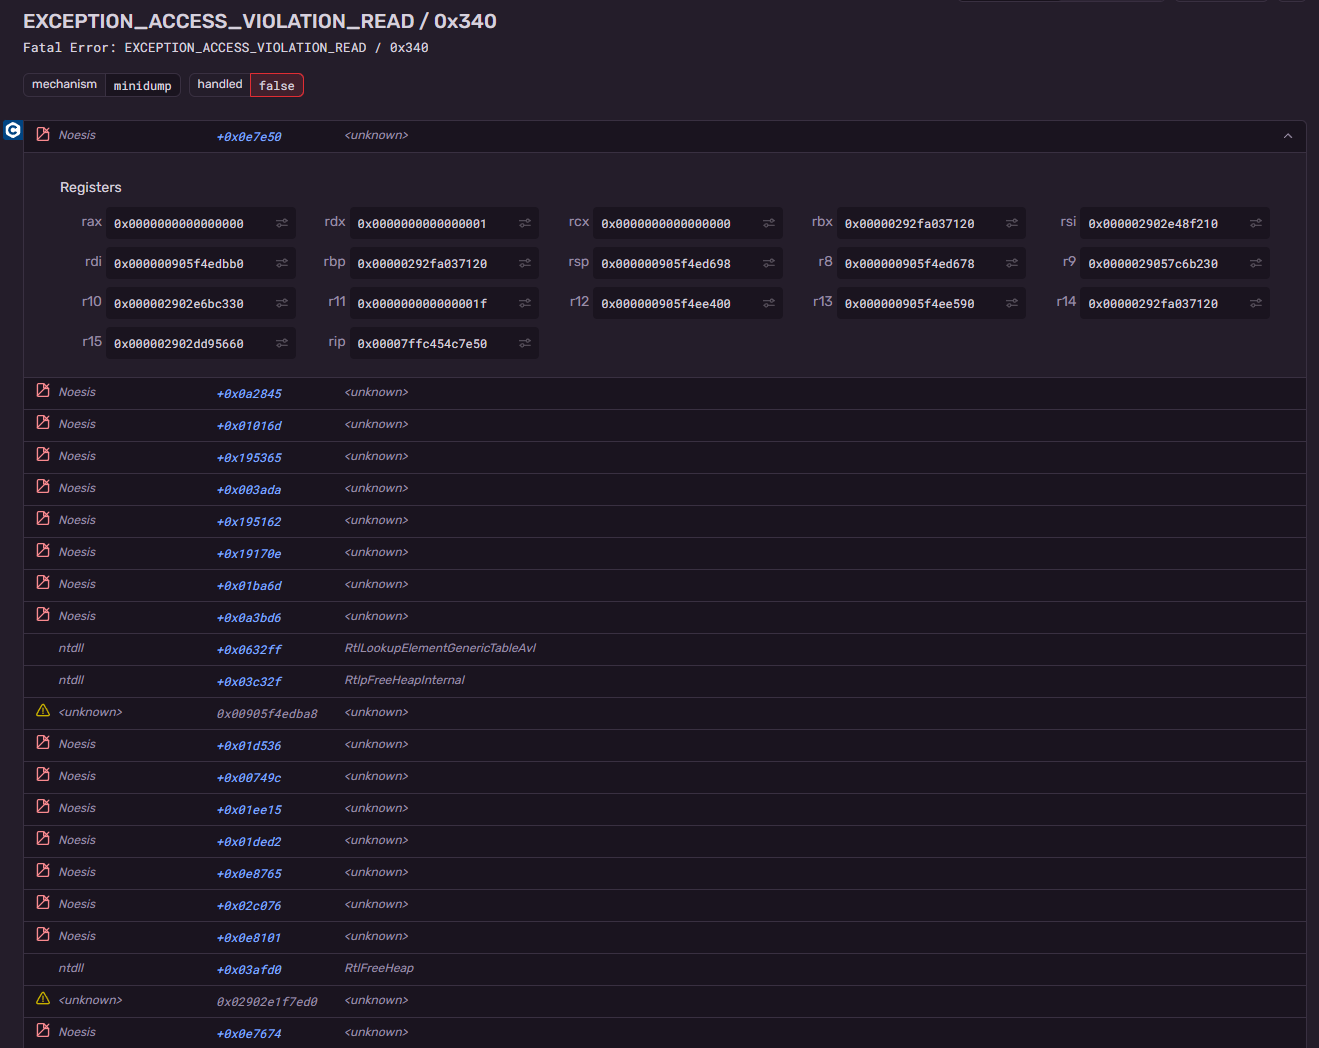Toggle value format for the r12 register
This screenshot has height=1048, width=1319.
point(769,303)
